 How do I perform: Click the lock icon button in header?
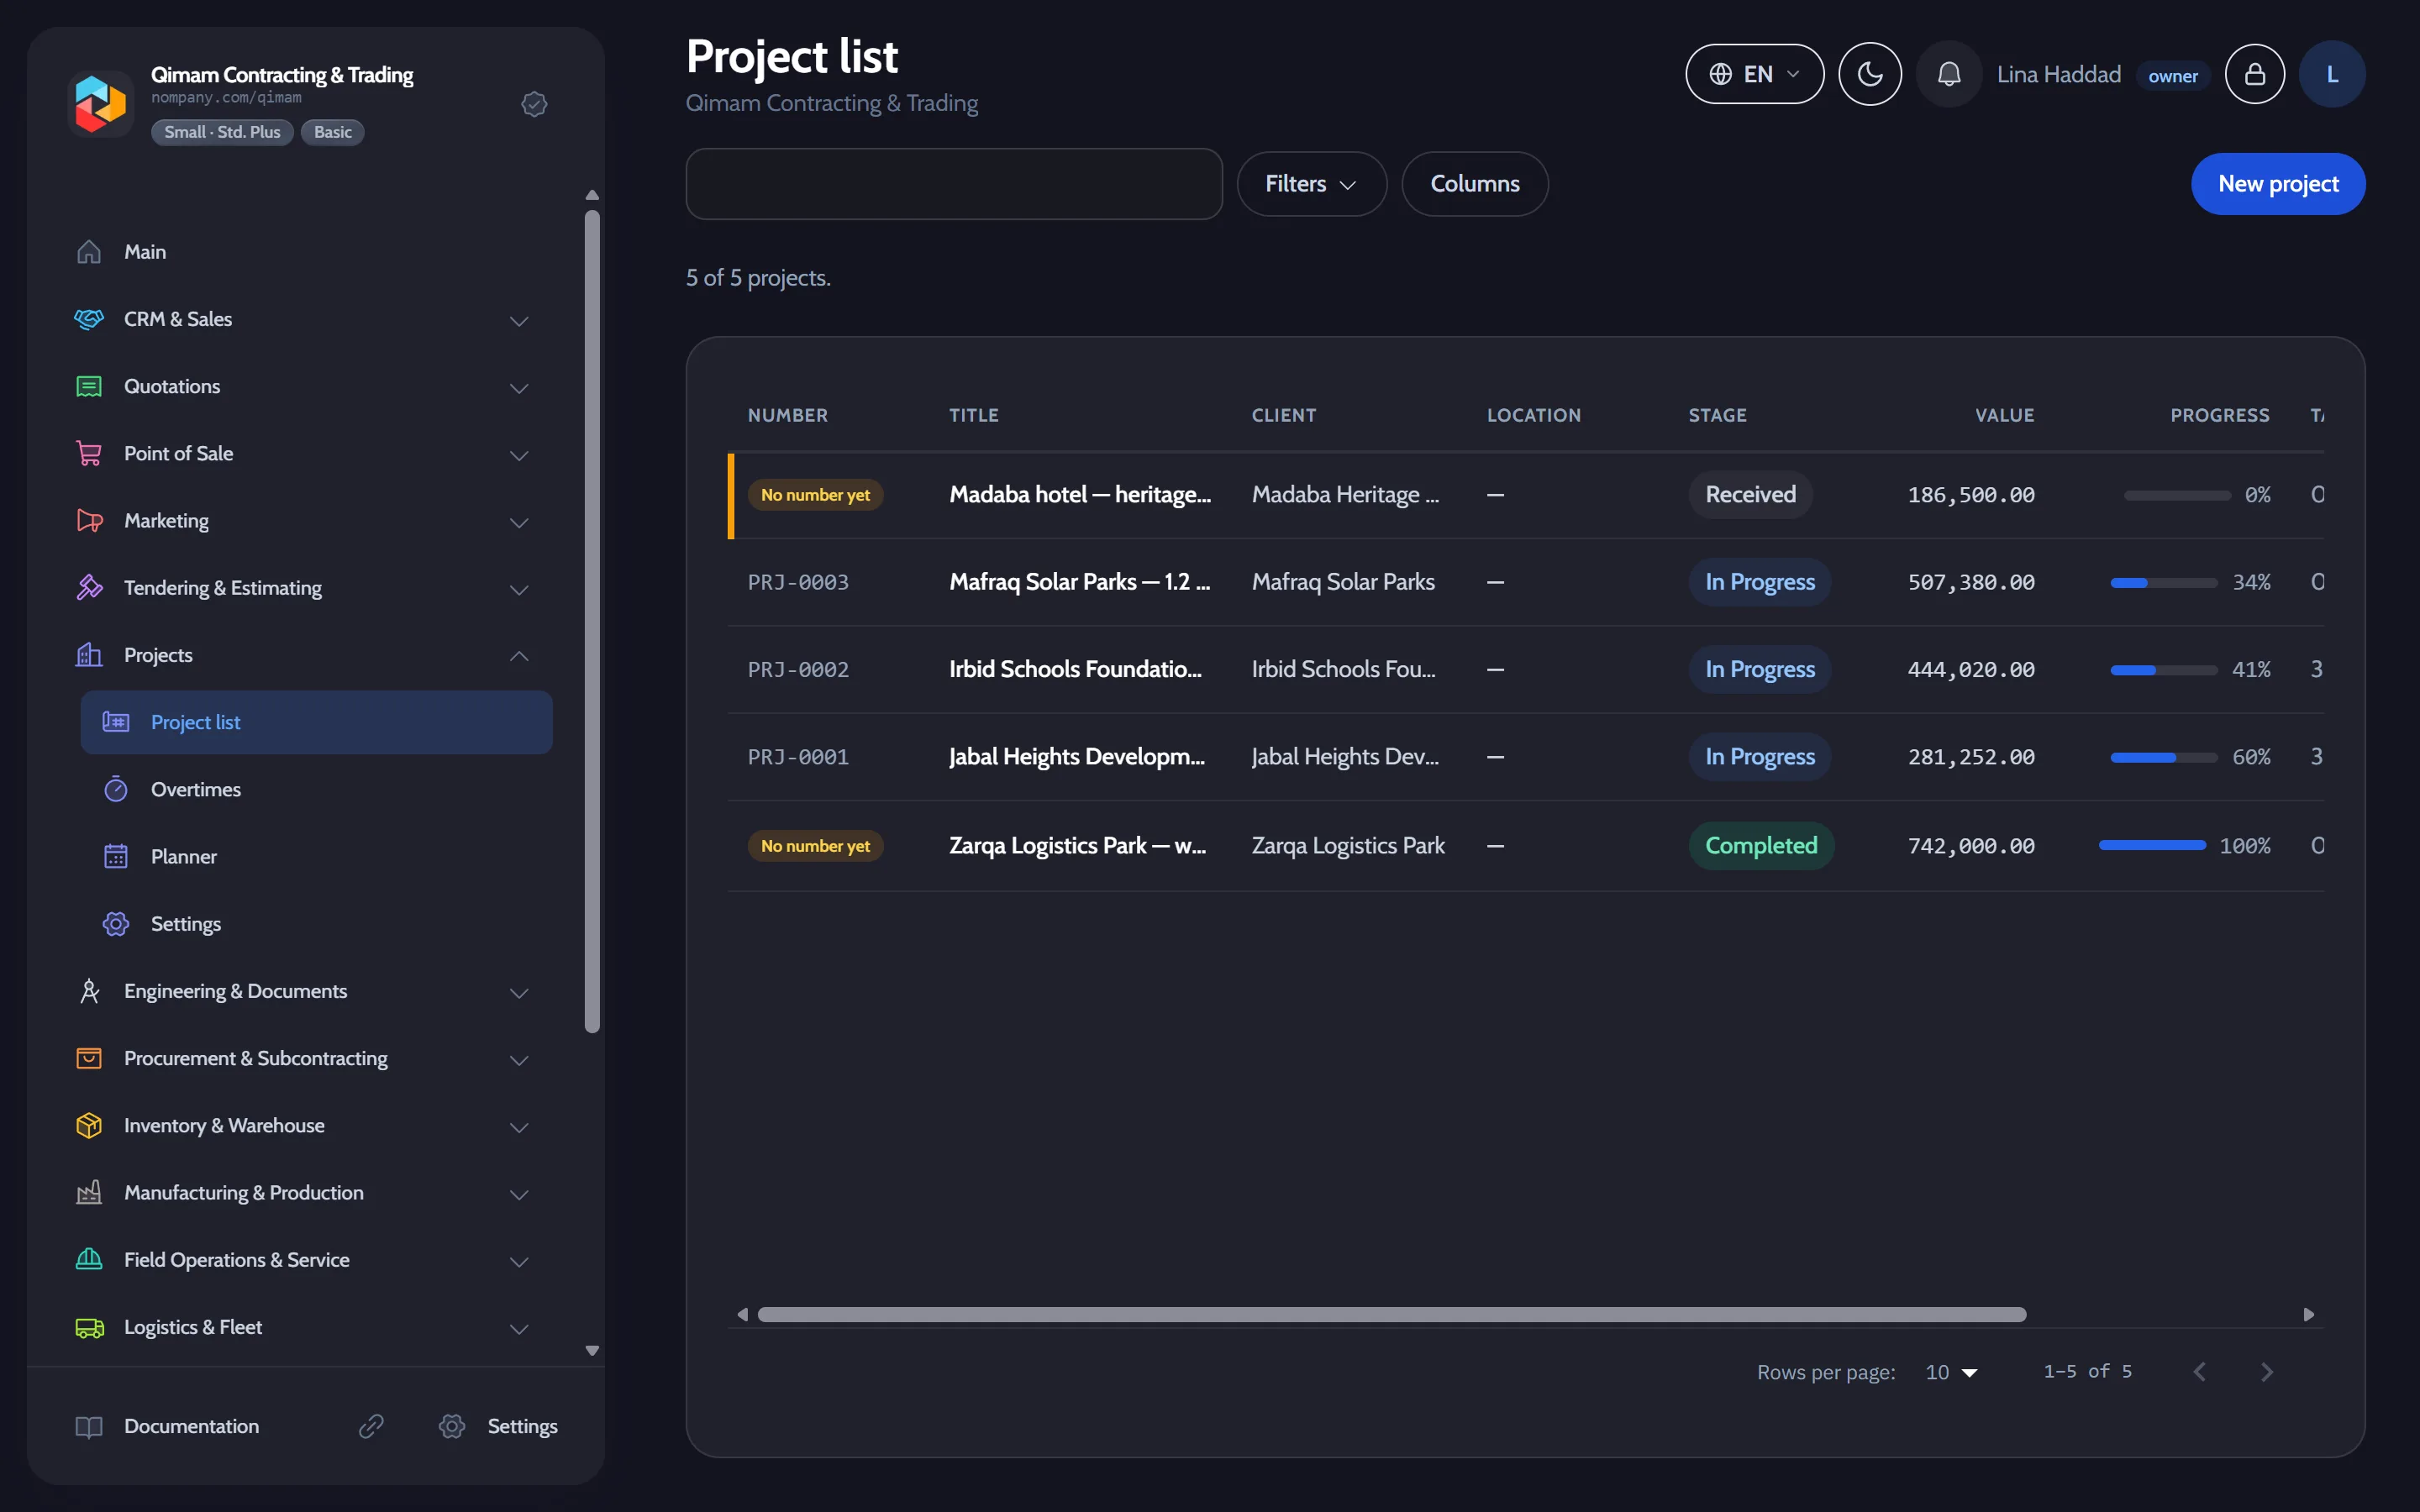[x=2254, y=74]
